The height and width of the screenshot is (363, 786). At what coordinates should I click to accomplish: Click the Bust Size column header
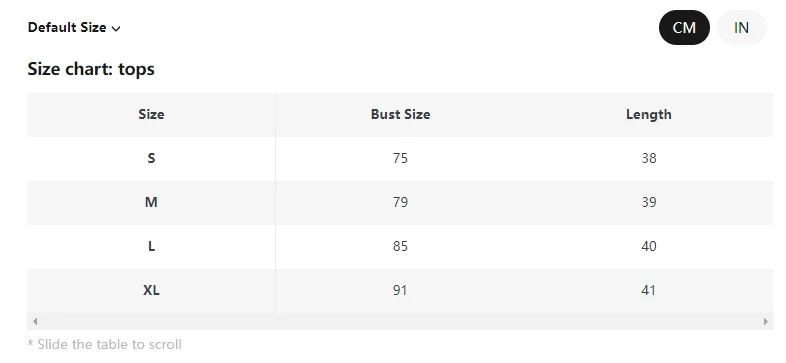[x=400, y=114]
